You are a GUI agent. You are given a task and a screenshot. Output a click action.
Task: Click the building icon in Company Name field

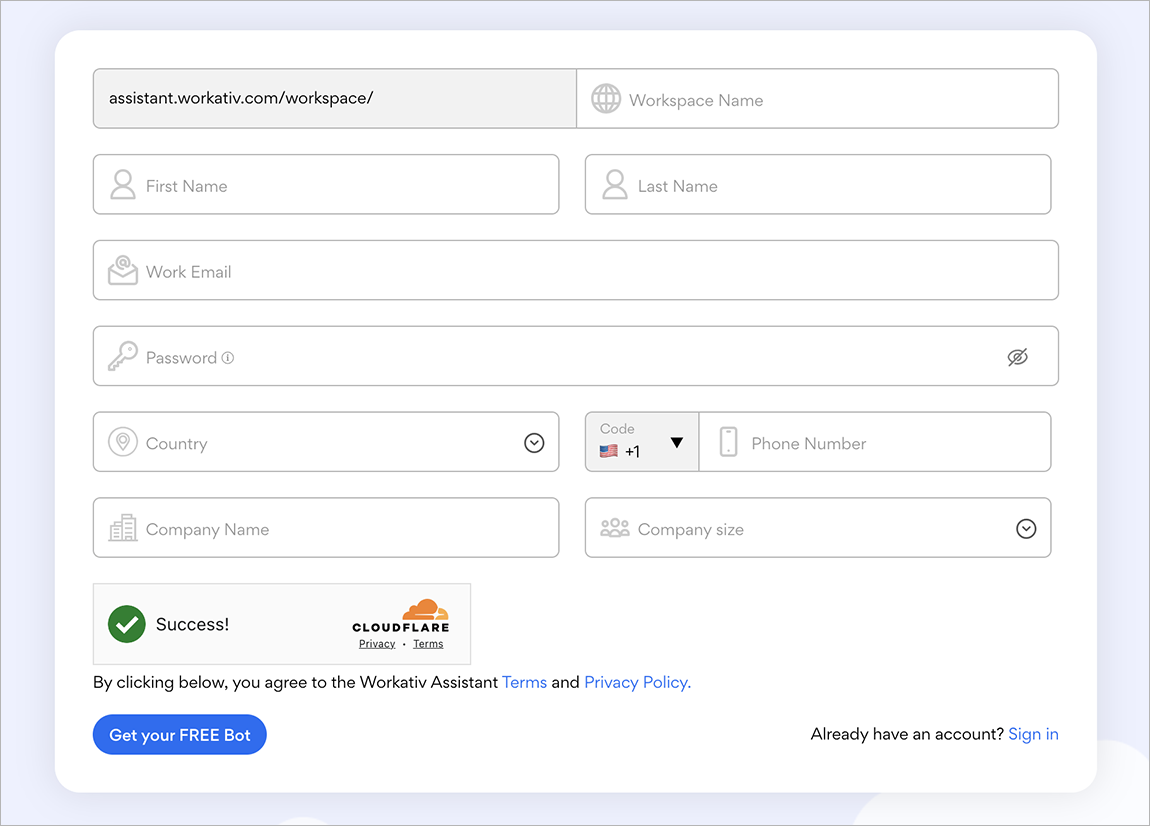coord(123,529)
